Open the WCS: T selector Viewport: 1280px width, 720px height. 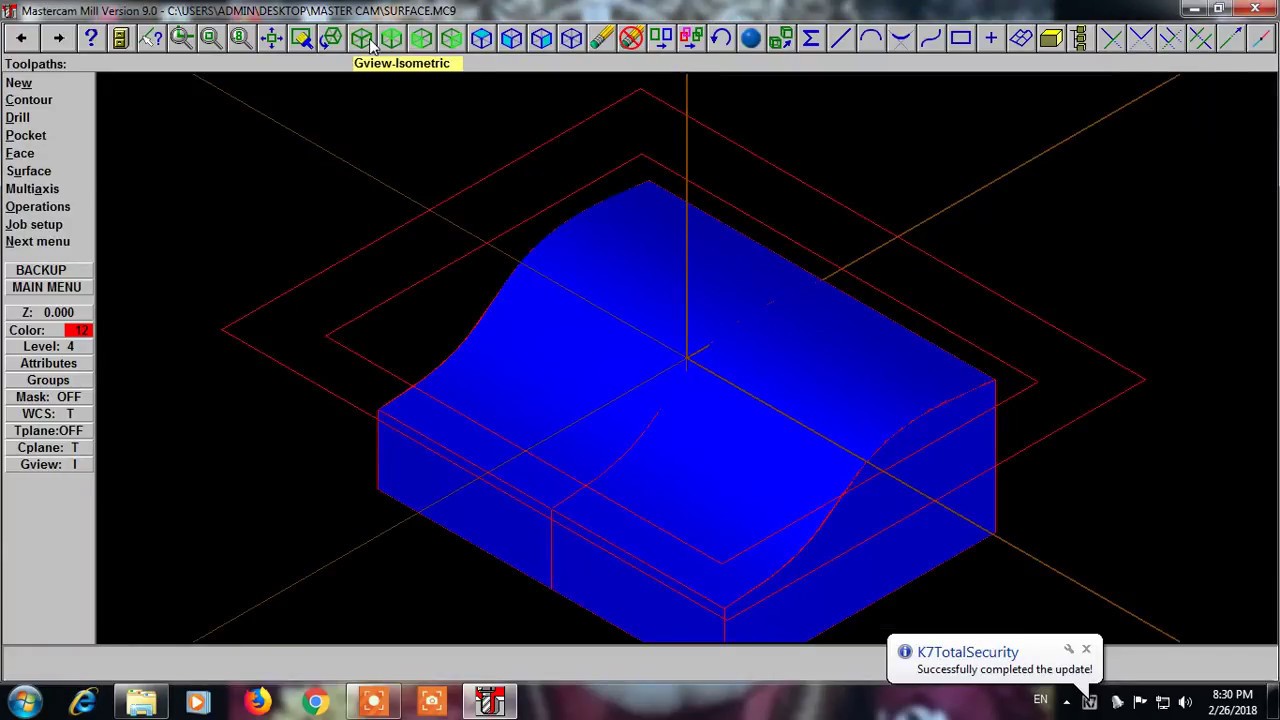tap(48, 414)
